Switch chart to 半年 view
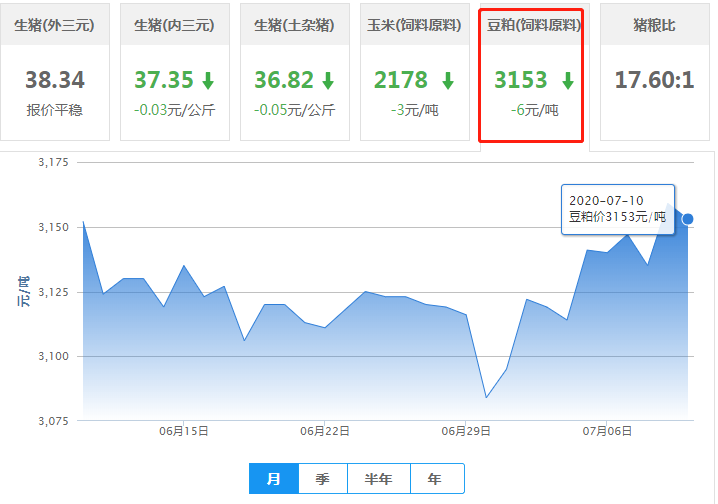Screen dimensions: 718x504 pyautogui.click(x=379, y=479)
